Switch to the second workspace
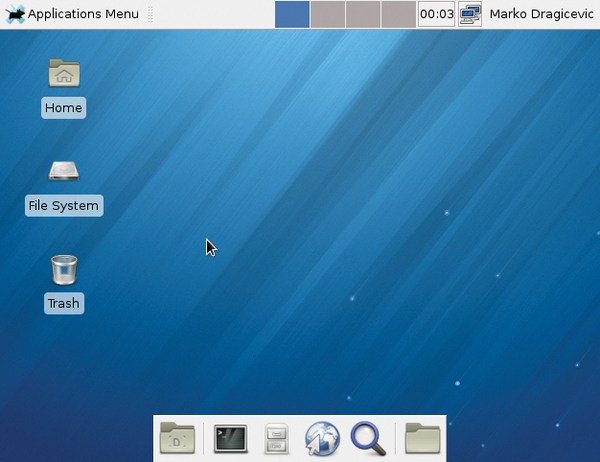Screen dimensions: 600x462 [x=327, y=14]
